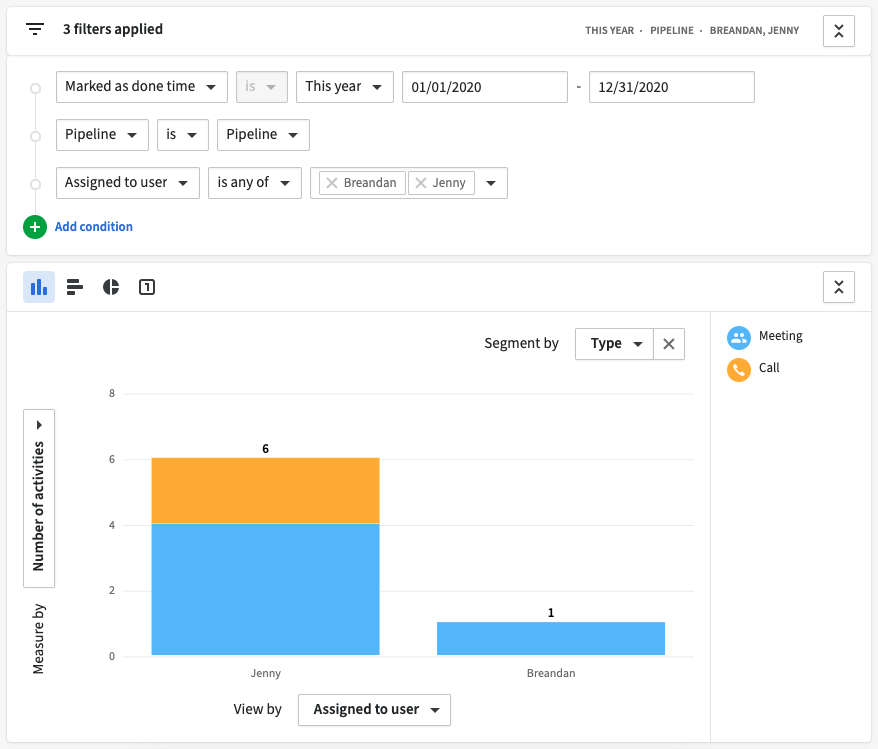Select column chart view
The height and width of the screenshot is (749, 878).
coord(39,287)
